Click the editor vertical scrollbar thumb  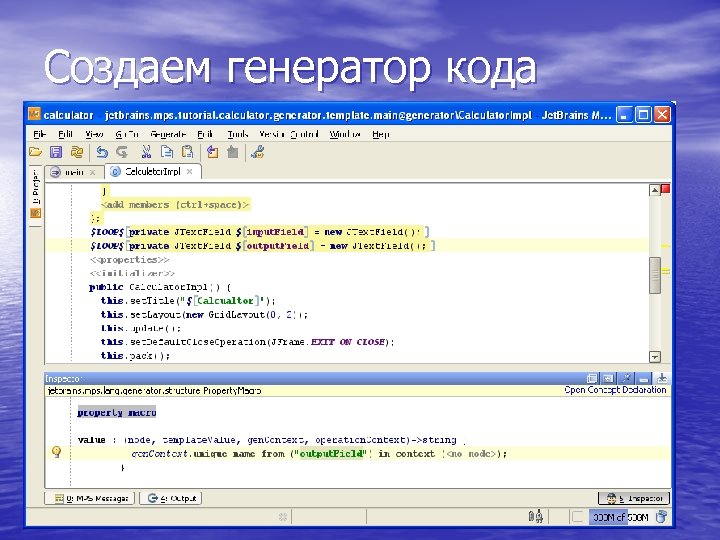pos(655,276)
